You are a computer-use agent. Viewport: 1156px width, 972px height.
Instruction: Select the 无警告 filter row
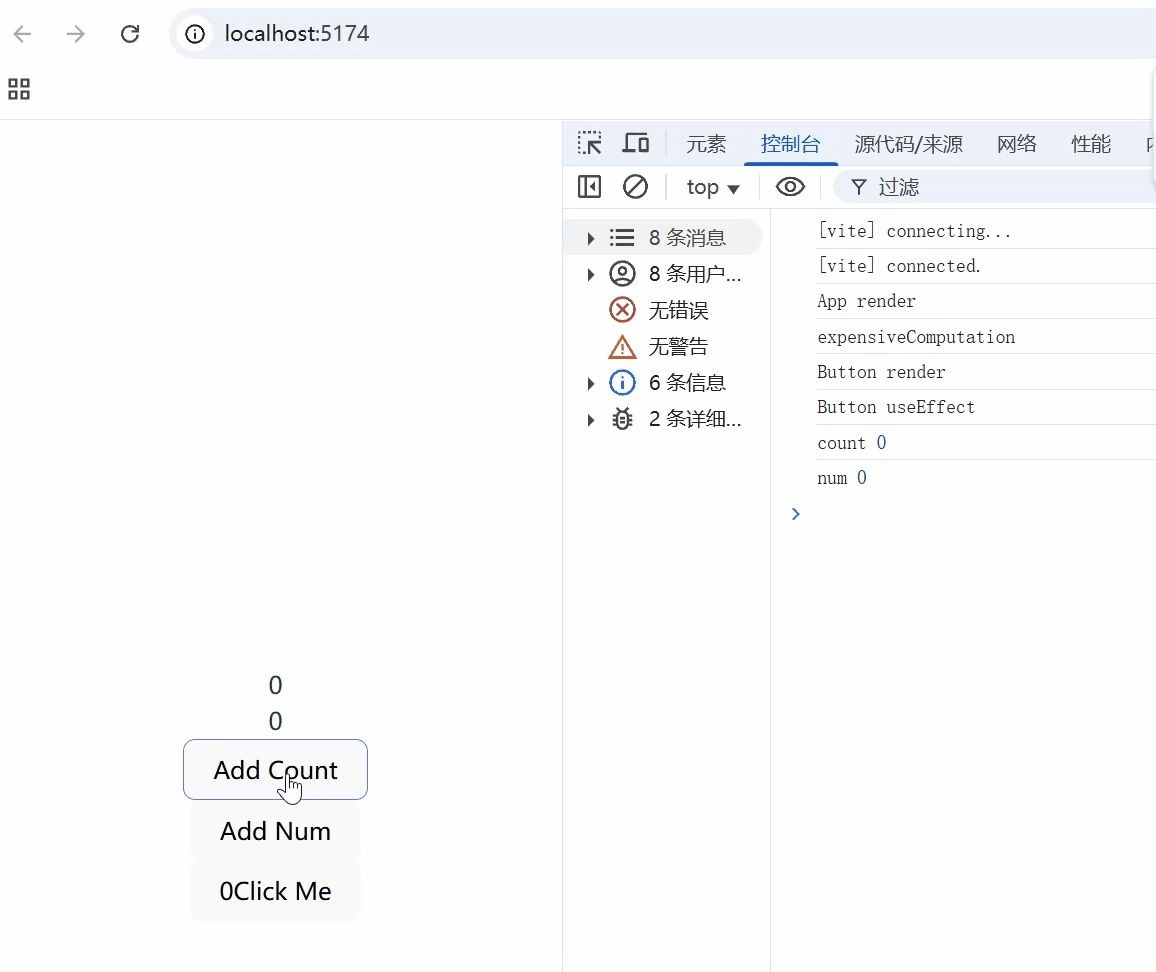click(662, 347)
